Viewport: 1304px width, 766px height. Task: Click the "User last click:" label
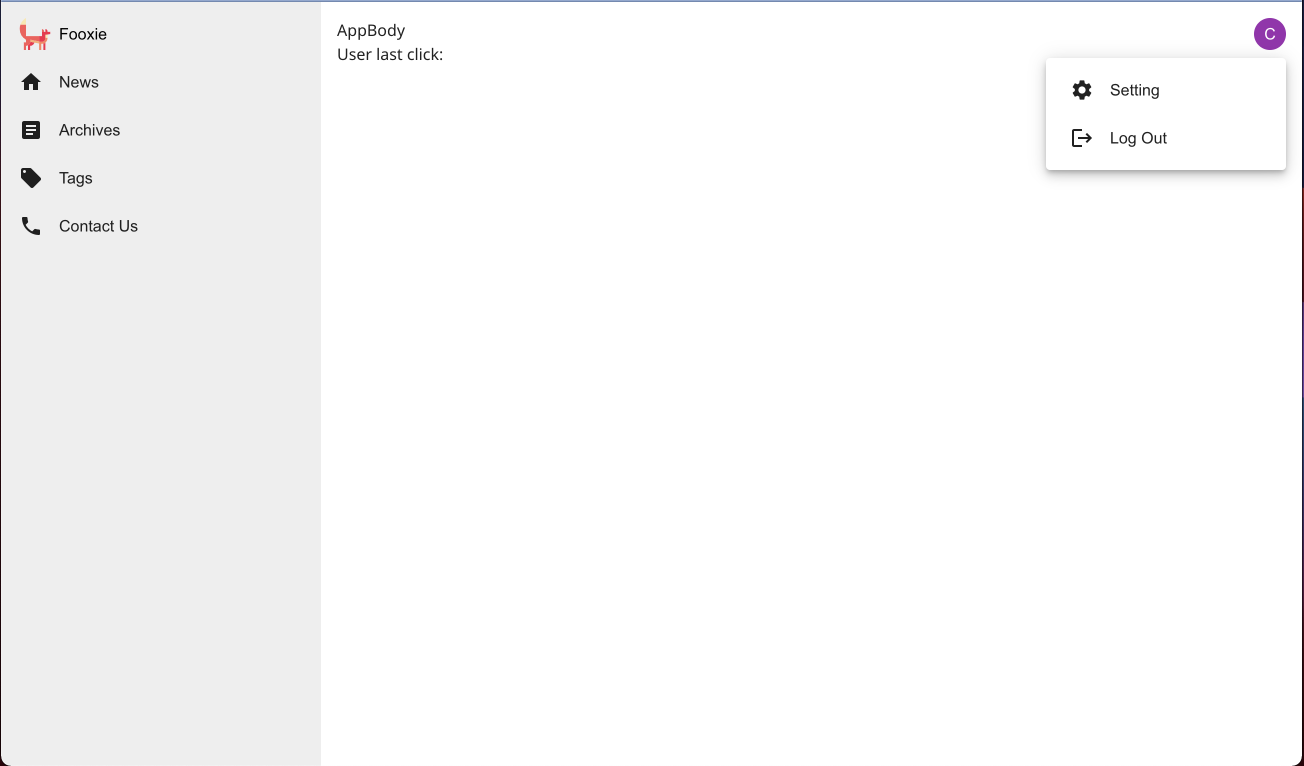pyautogui.click(x=390, y=54)
